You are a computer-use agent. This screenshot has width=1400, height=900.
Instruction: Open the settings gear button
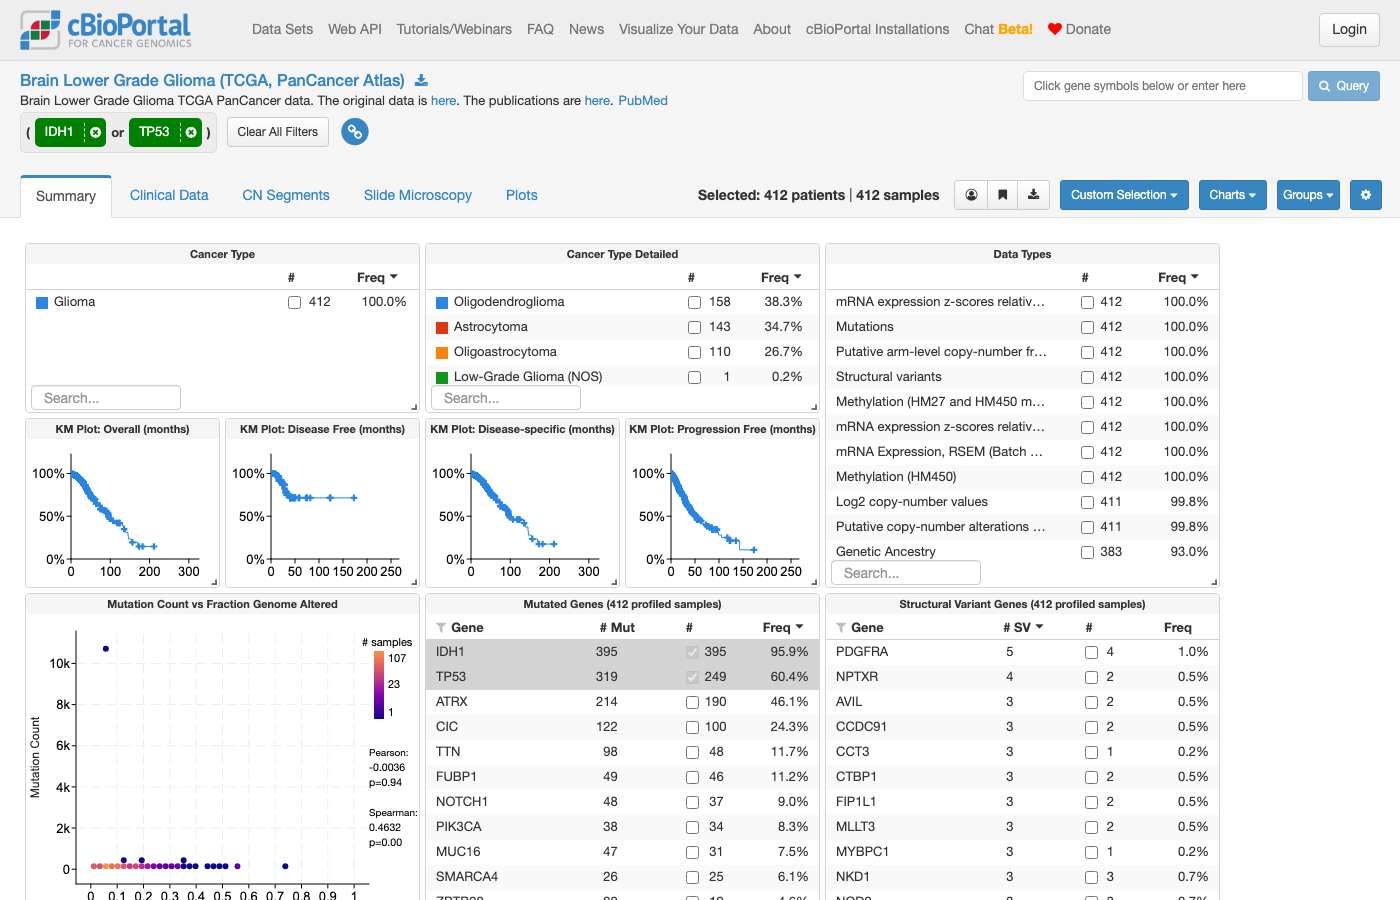(x=1366, y=195)
